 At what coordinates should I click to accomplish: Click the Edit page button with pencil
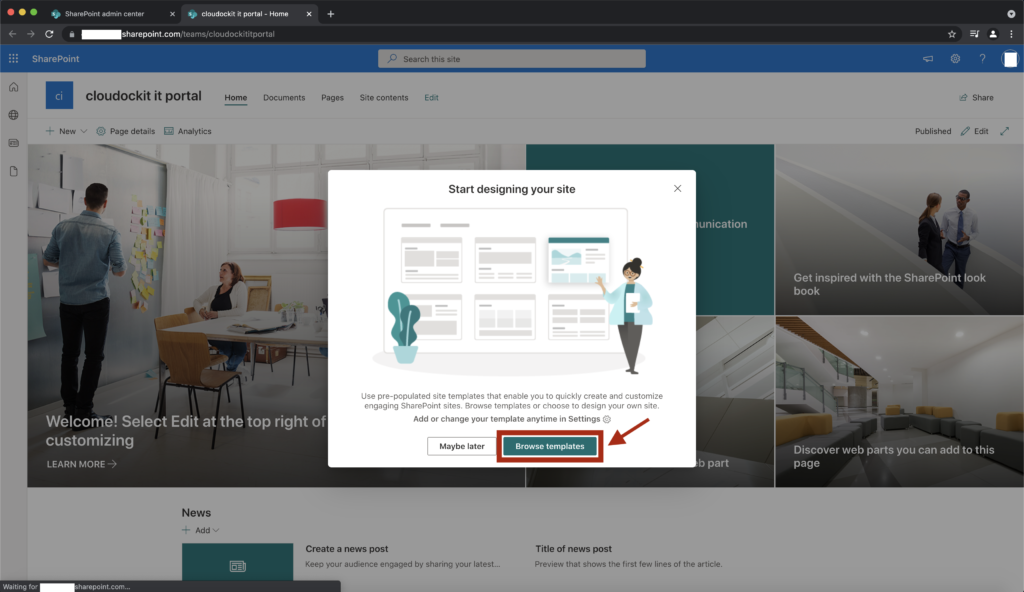[x=974, y=131]
